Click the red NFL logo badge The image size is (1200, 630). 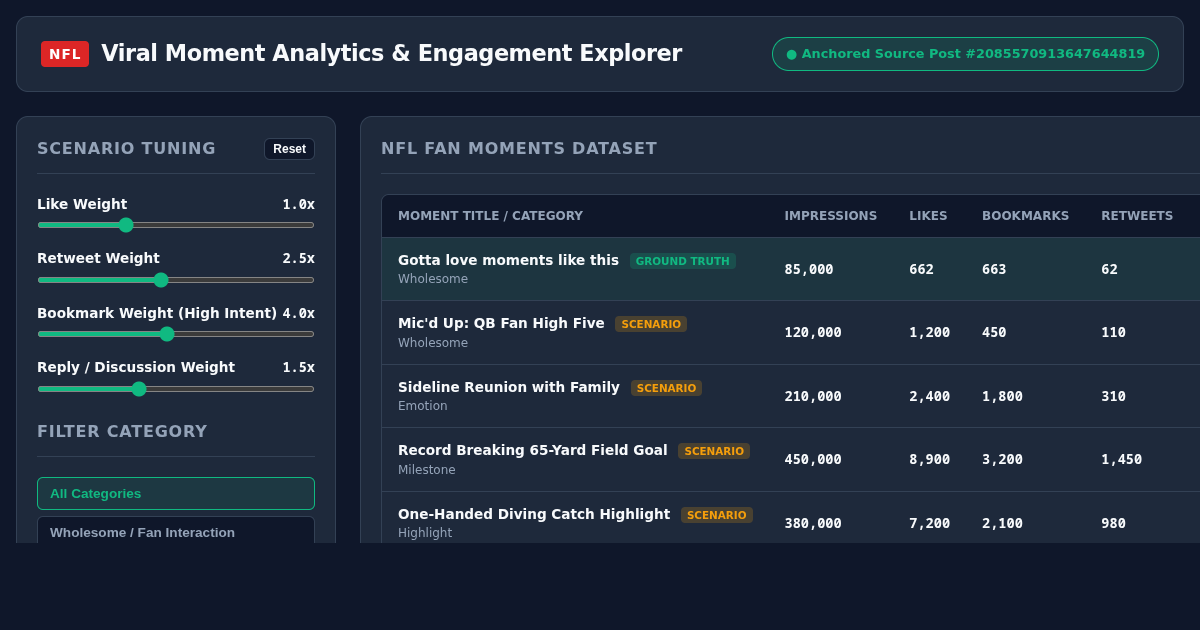click(65, 54)
